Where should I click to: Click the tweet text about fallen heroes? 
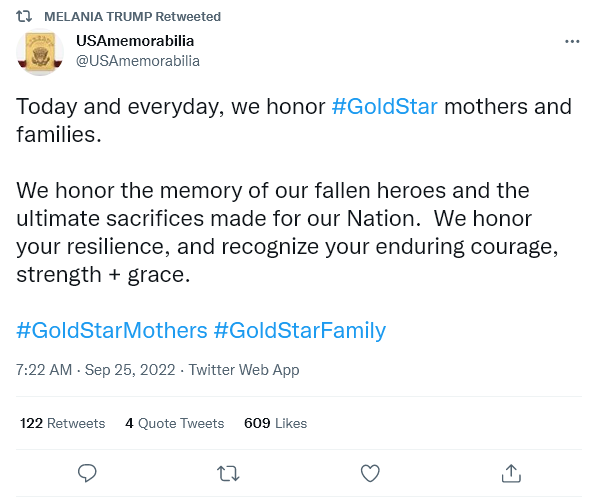click(287, 232)
